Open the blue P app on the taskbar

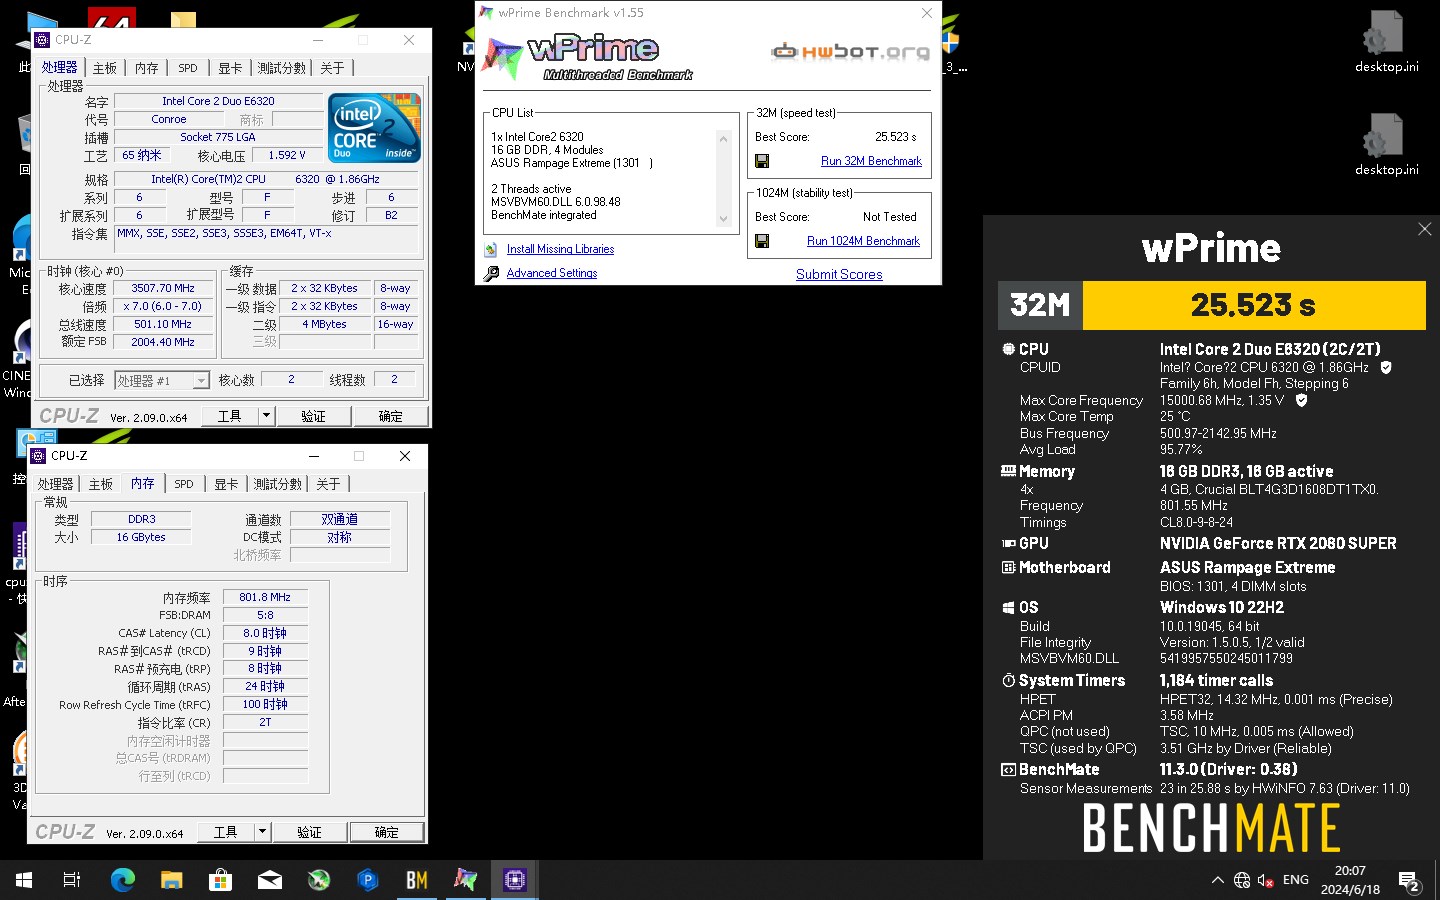(367, 880)
